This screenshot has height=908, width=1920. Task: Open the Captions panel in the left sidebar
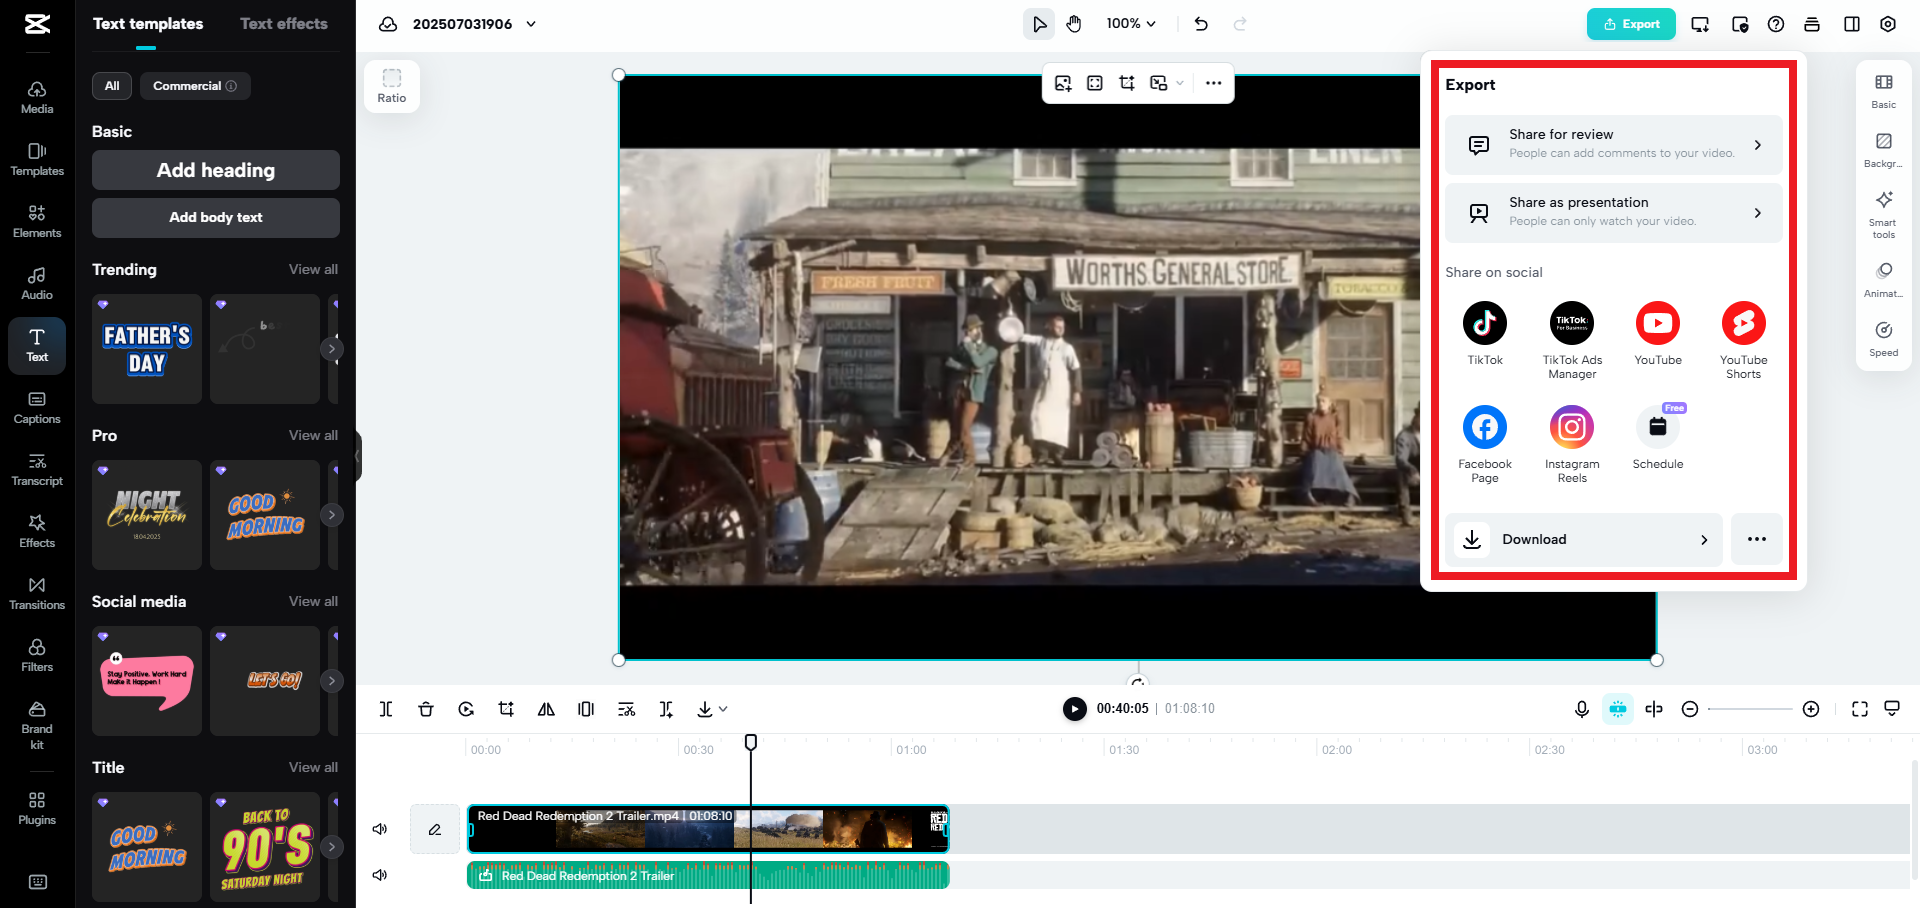[x=37, y=406]
